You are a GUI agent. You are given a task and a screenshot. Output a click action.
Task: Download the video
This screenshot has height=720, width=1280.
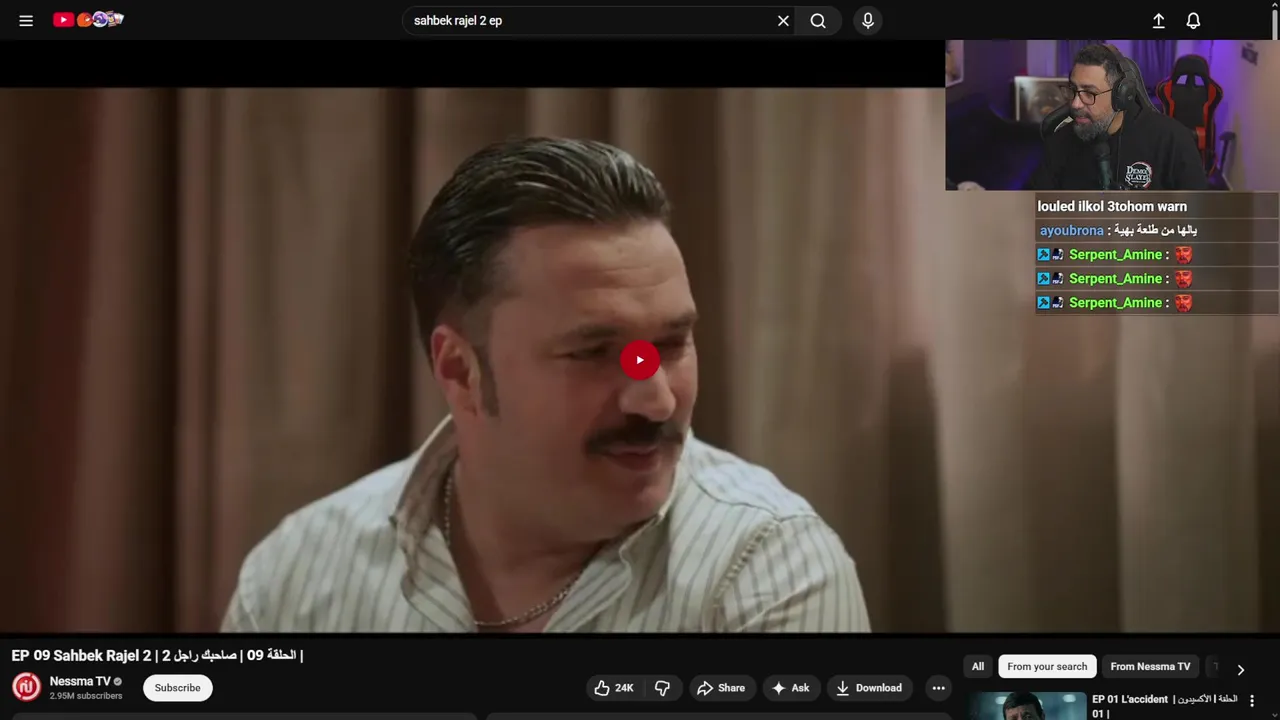(x=869, y=688)
